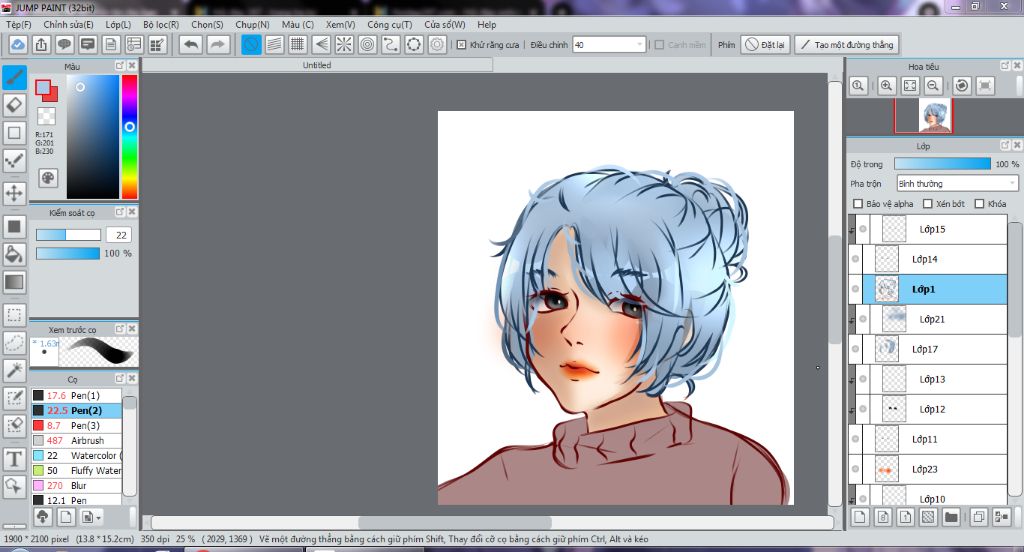
Task: Click fit-to-window icon in Hoa tiêu panel
Action: pyautogui.click(x=910, y=86)
